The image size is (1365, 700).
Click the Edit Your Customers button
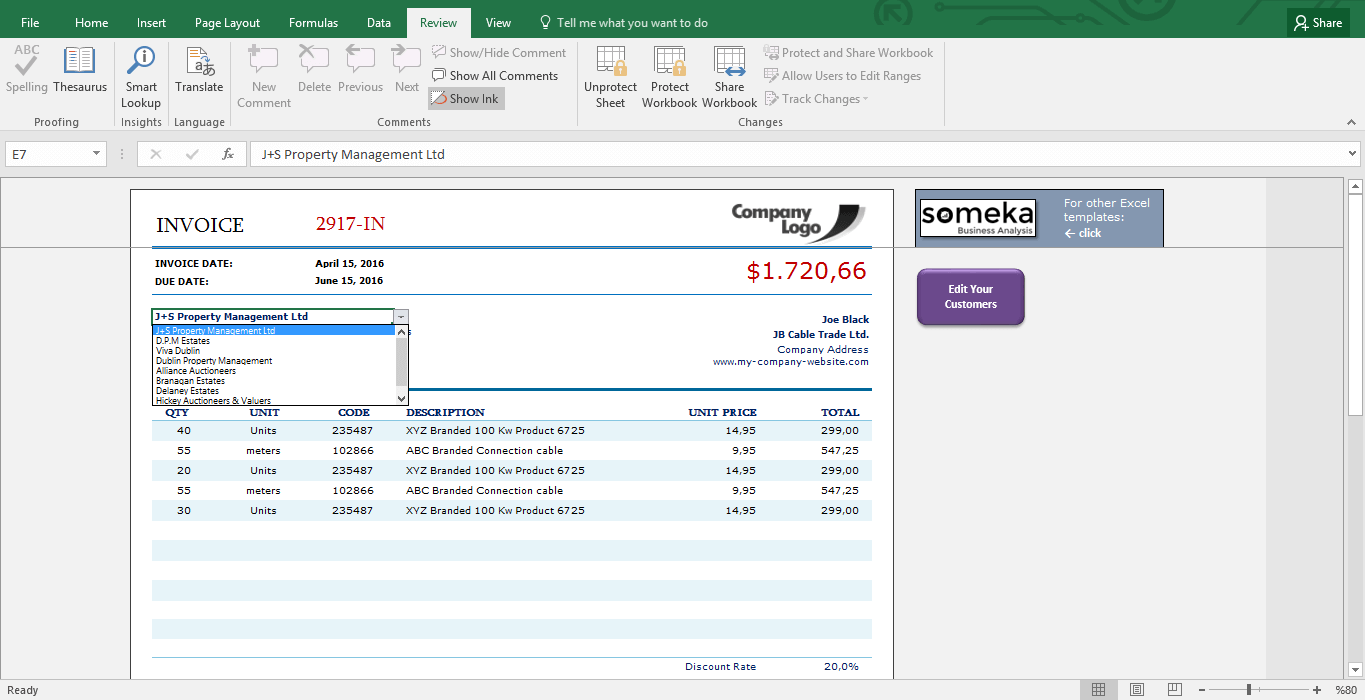(x=970, y=297)
